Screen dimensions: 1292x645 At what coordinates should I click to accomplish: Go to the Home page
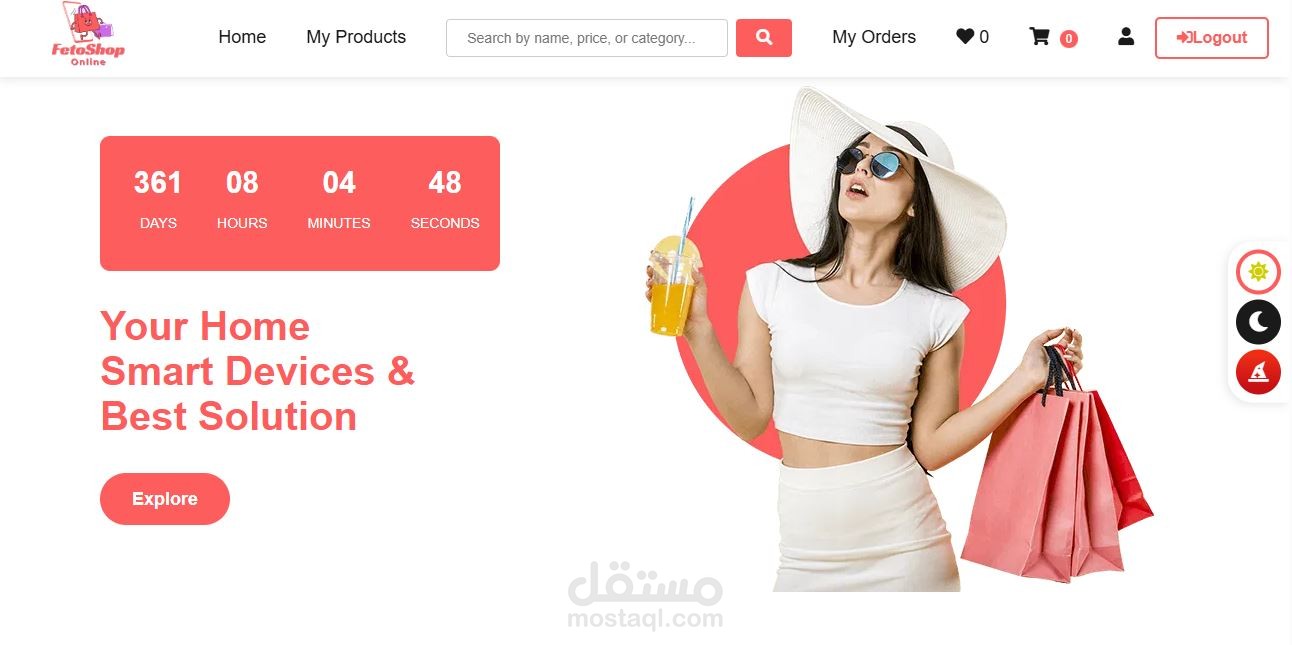[x=242, y=37]
